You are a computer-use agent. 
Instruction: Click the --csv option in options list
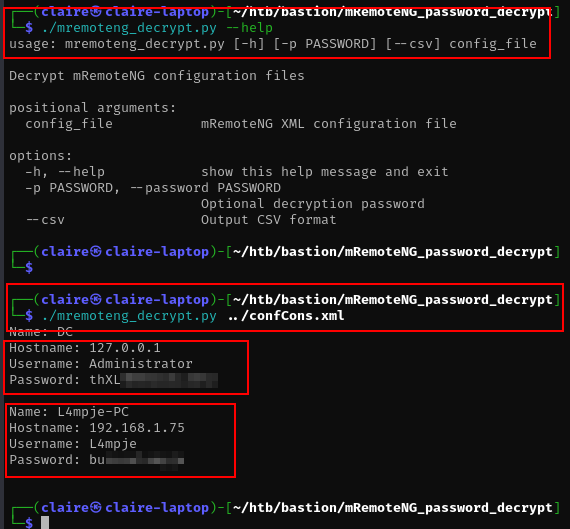[45, 220]
